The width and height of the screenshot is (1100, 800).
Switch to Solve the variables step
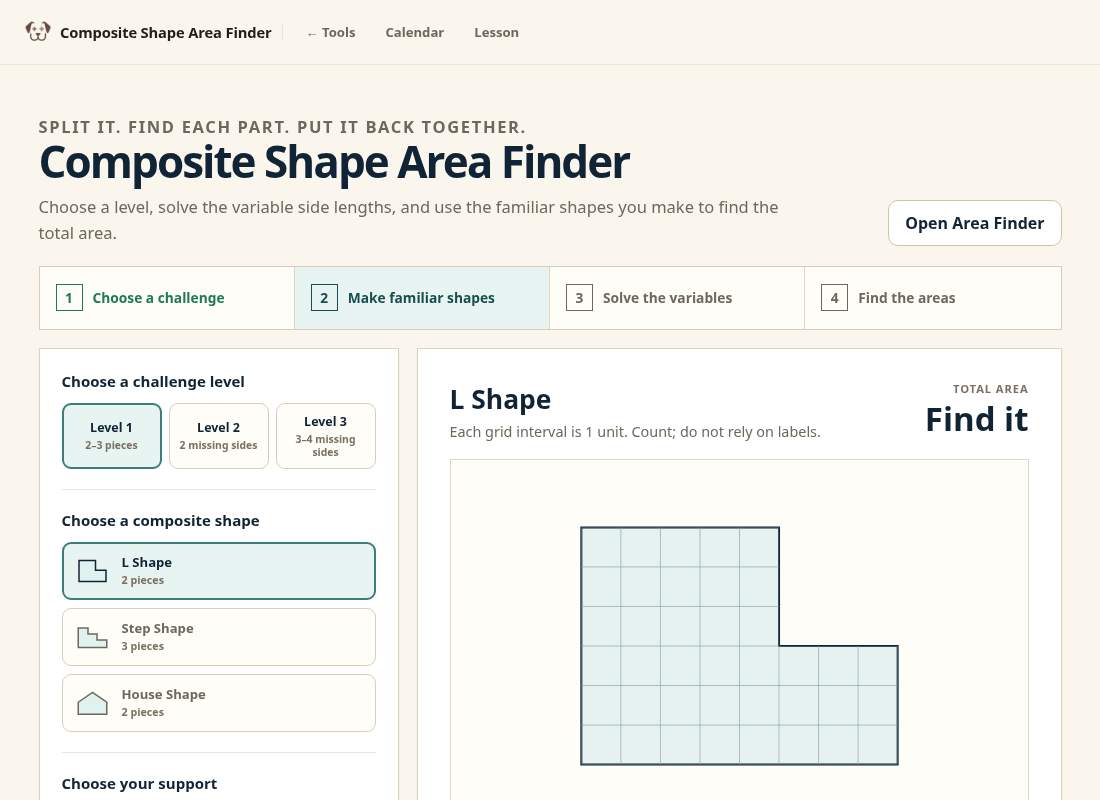coord(677,298)
